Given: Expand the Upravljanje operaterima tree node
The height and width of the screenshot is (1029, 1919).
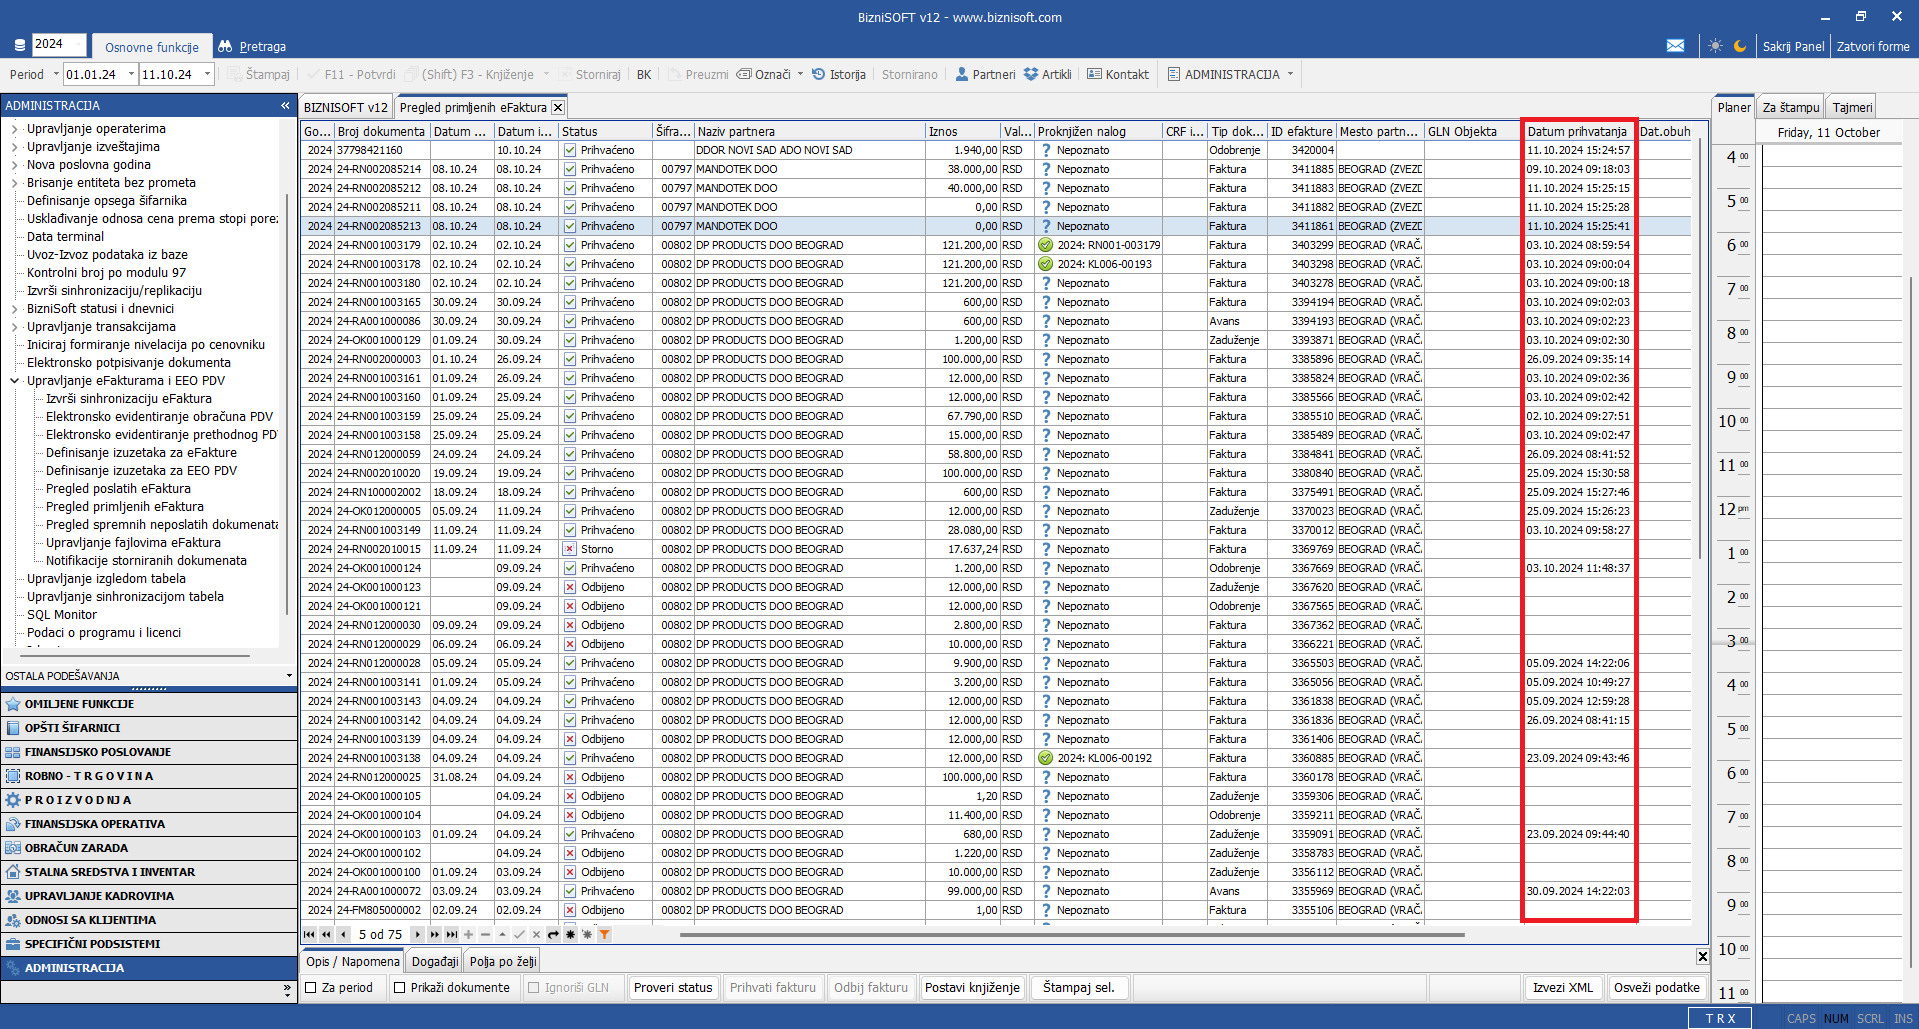Looking at the screenshot, I should point(15,129).
